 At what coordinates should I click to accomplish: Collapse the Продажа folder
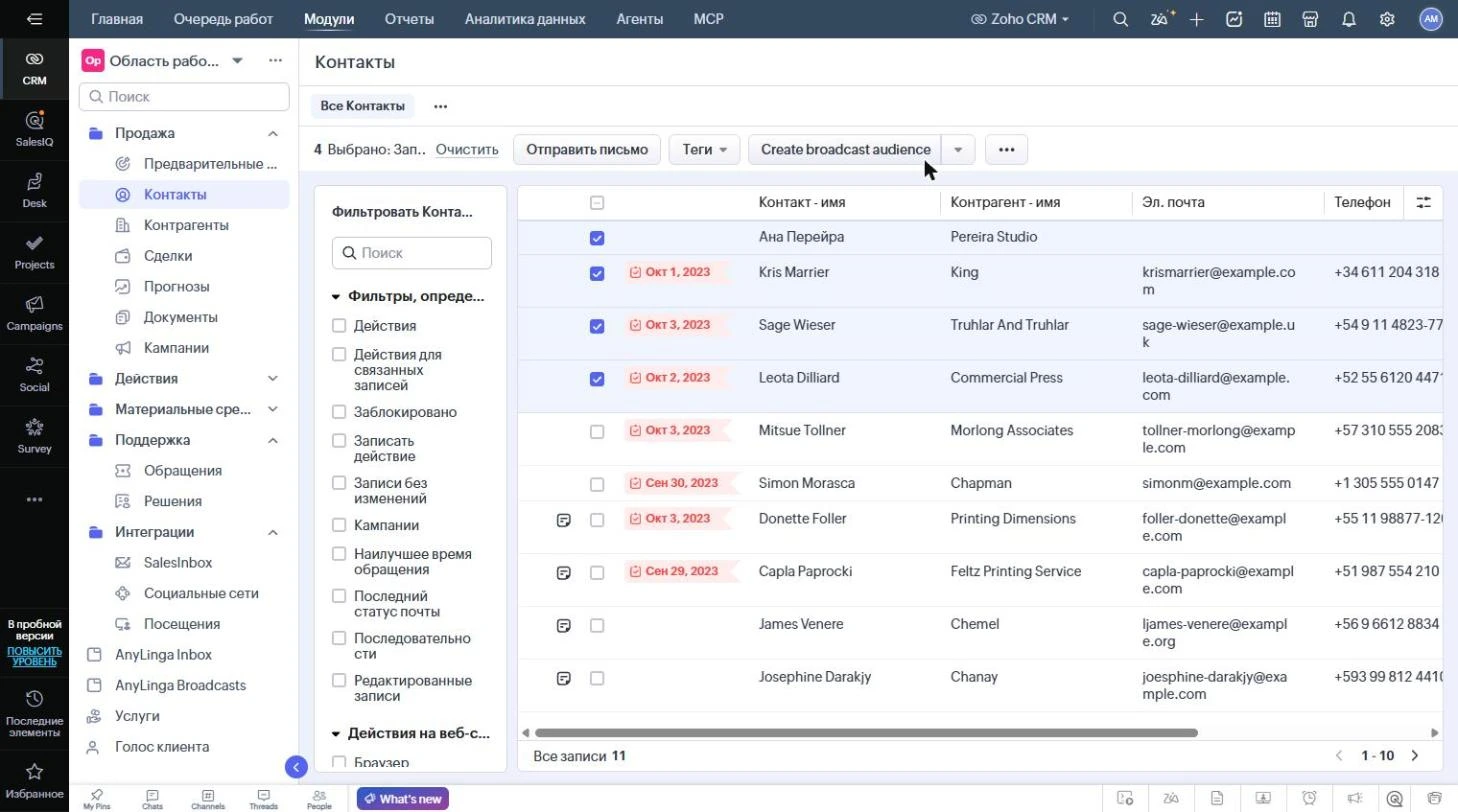(272, 133)
